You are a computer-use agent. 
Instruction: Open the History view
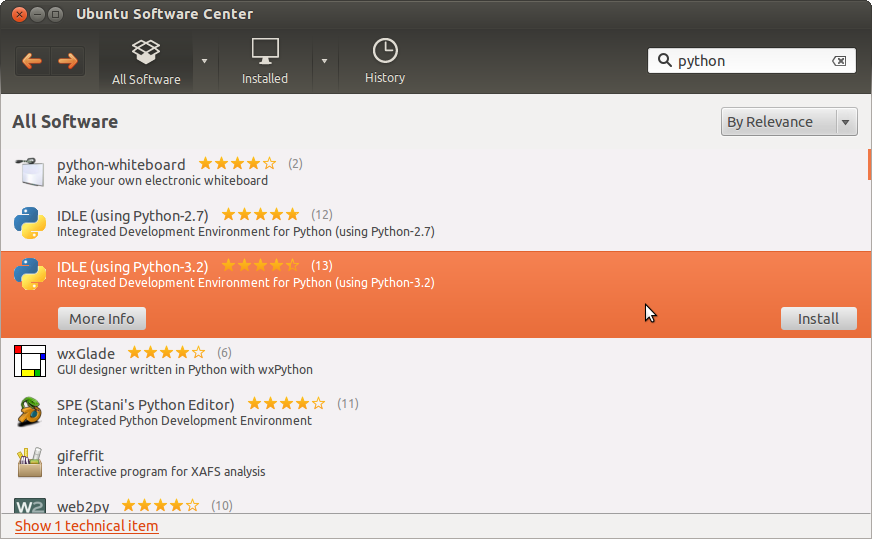(x=385, y=61)
